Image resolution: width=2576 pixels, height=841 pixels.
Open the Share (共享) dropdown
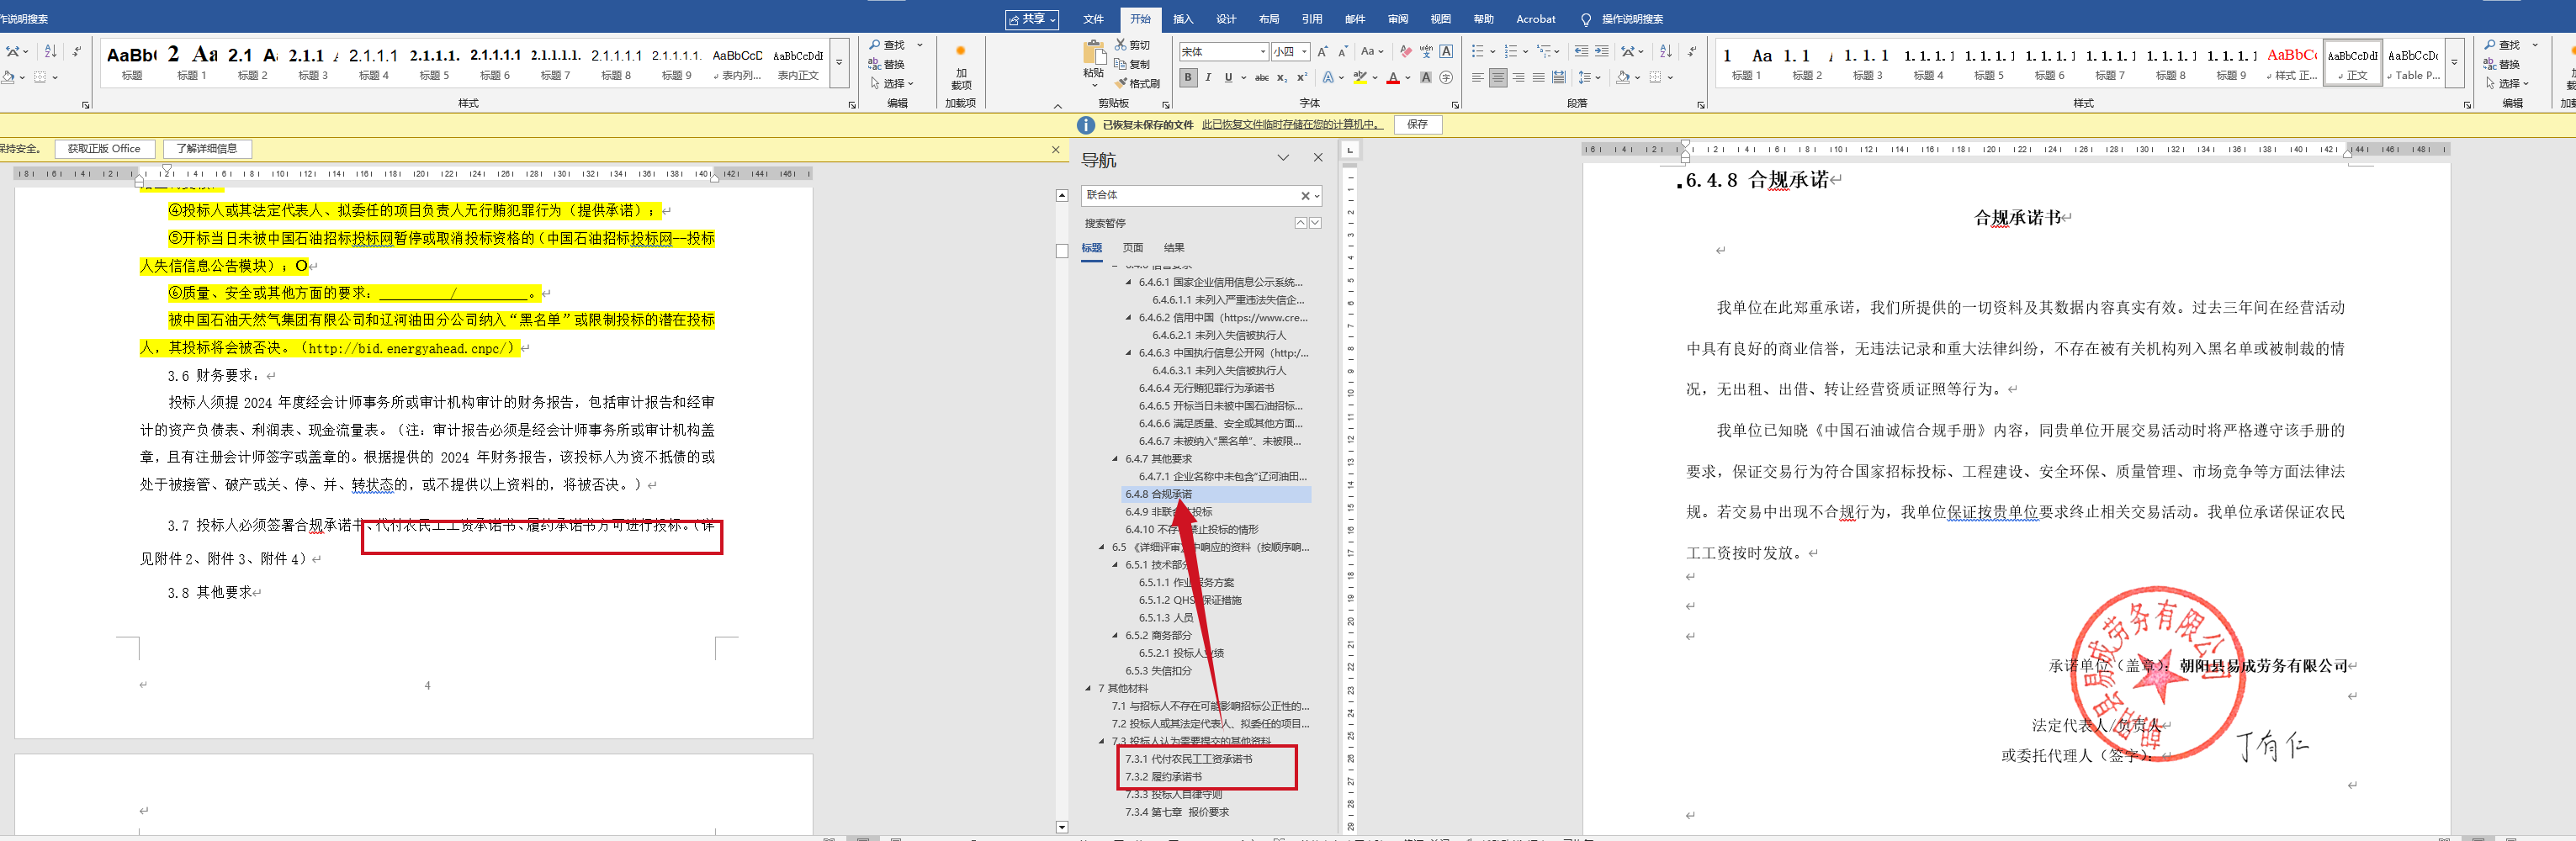tap(1032, 19)
